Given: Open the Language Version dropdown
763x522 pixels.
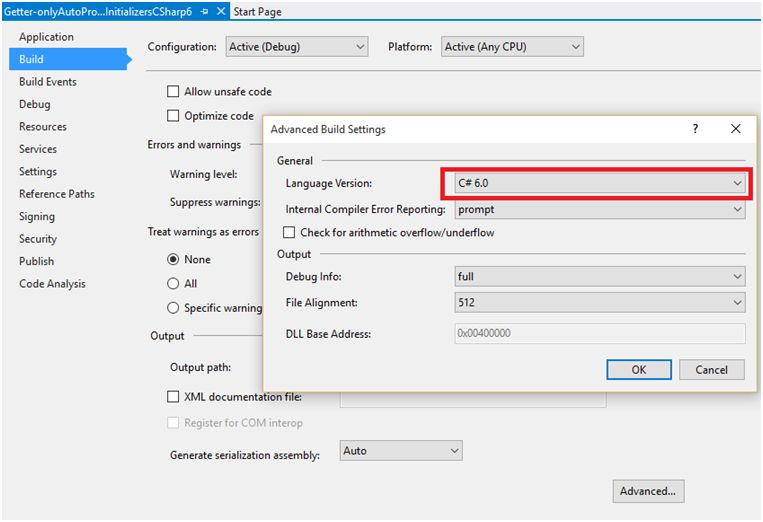Looking at the screenshot, I should 595,184.
